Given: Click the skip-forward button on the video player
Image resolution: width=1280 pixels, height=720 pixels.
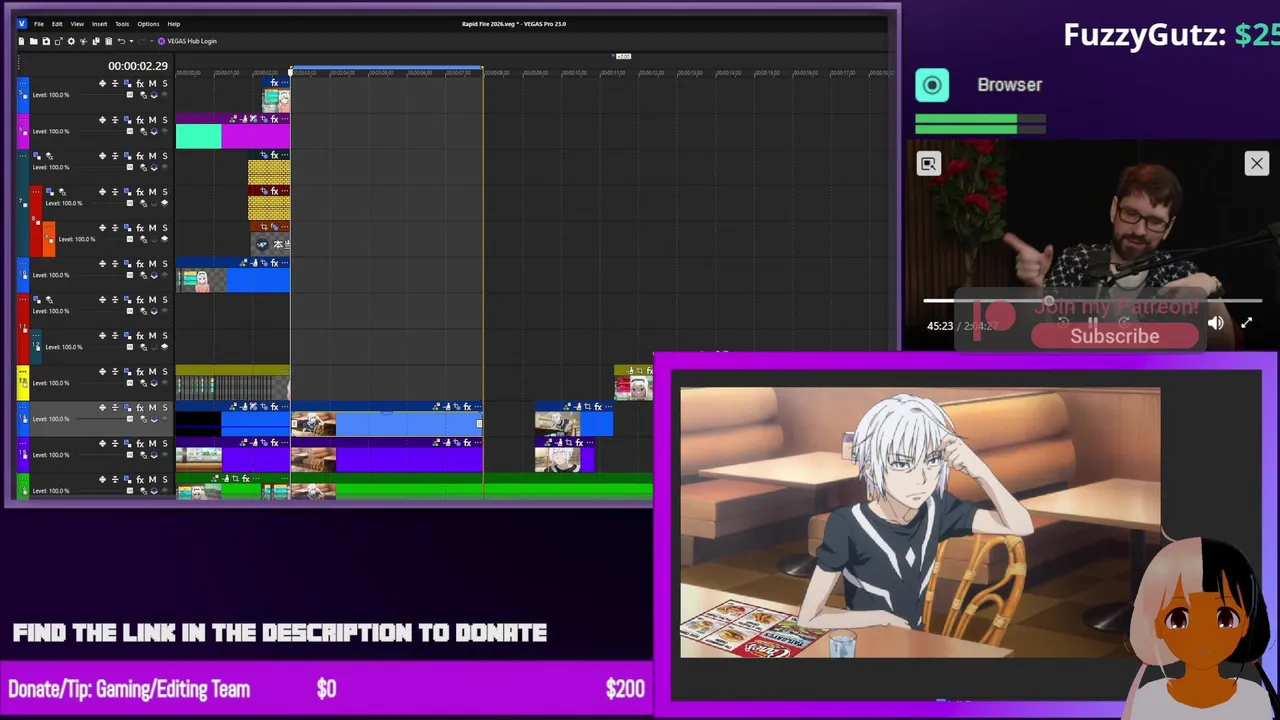Looking at the screenshot, I should click(1124, 322).
